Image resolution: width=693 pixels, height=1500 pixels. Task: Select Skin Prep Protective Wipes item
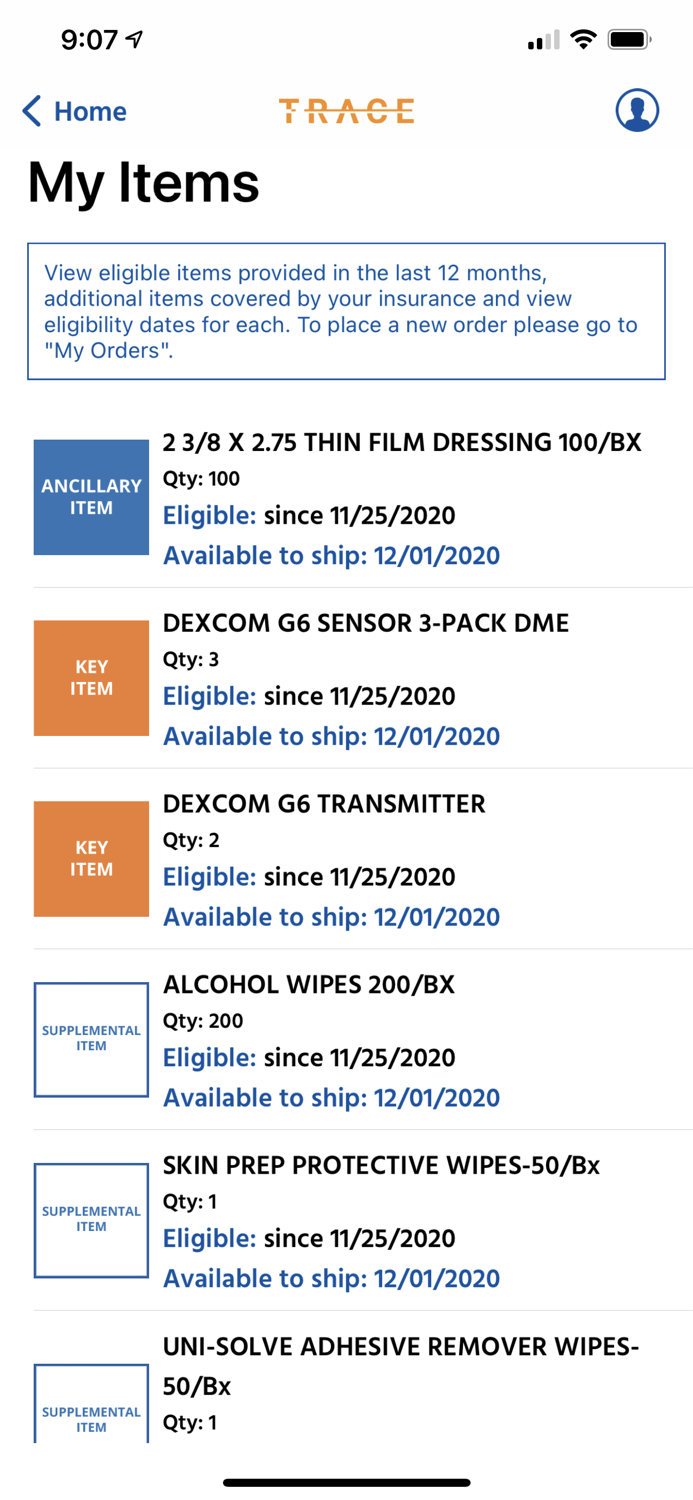pos(381,1166)
